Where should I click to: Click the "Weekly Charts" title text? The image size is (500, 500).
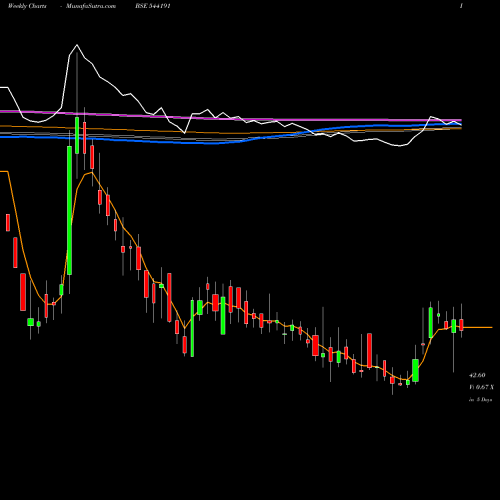click(27, 6)
